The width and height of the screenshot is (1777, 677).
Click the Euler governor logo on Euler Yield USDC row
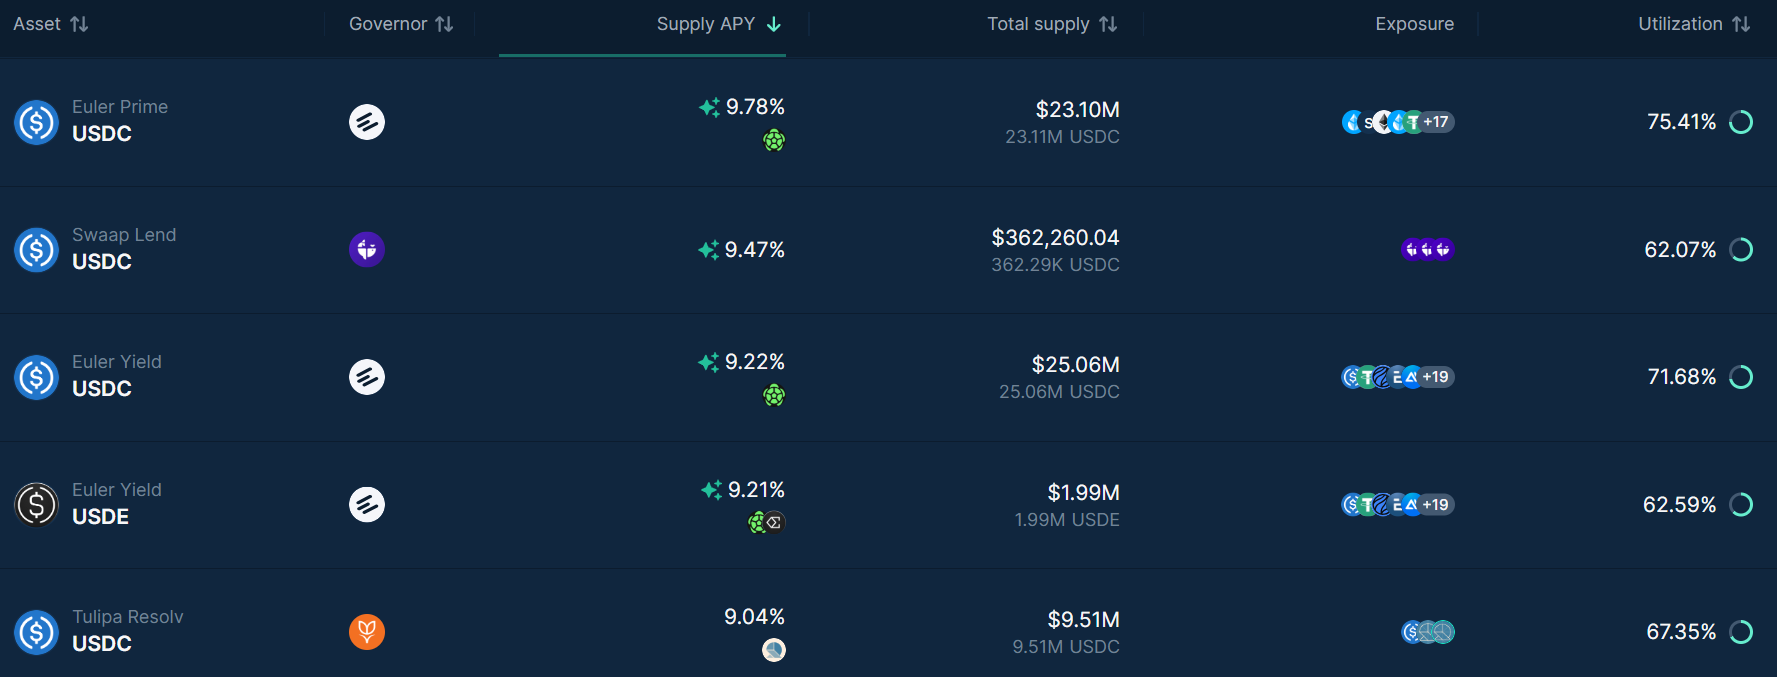366,377
